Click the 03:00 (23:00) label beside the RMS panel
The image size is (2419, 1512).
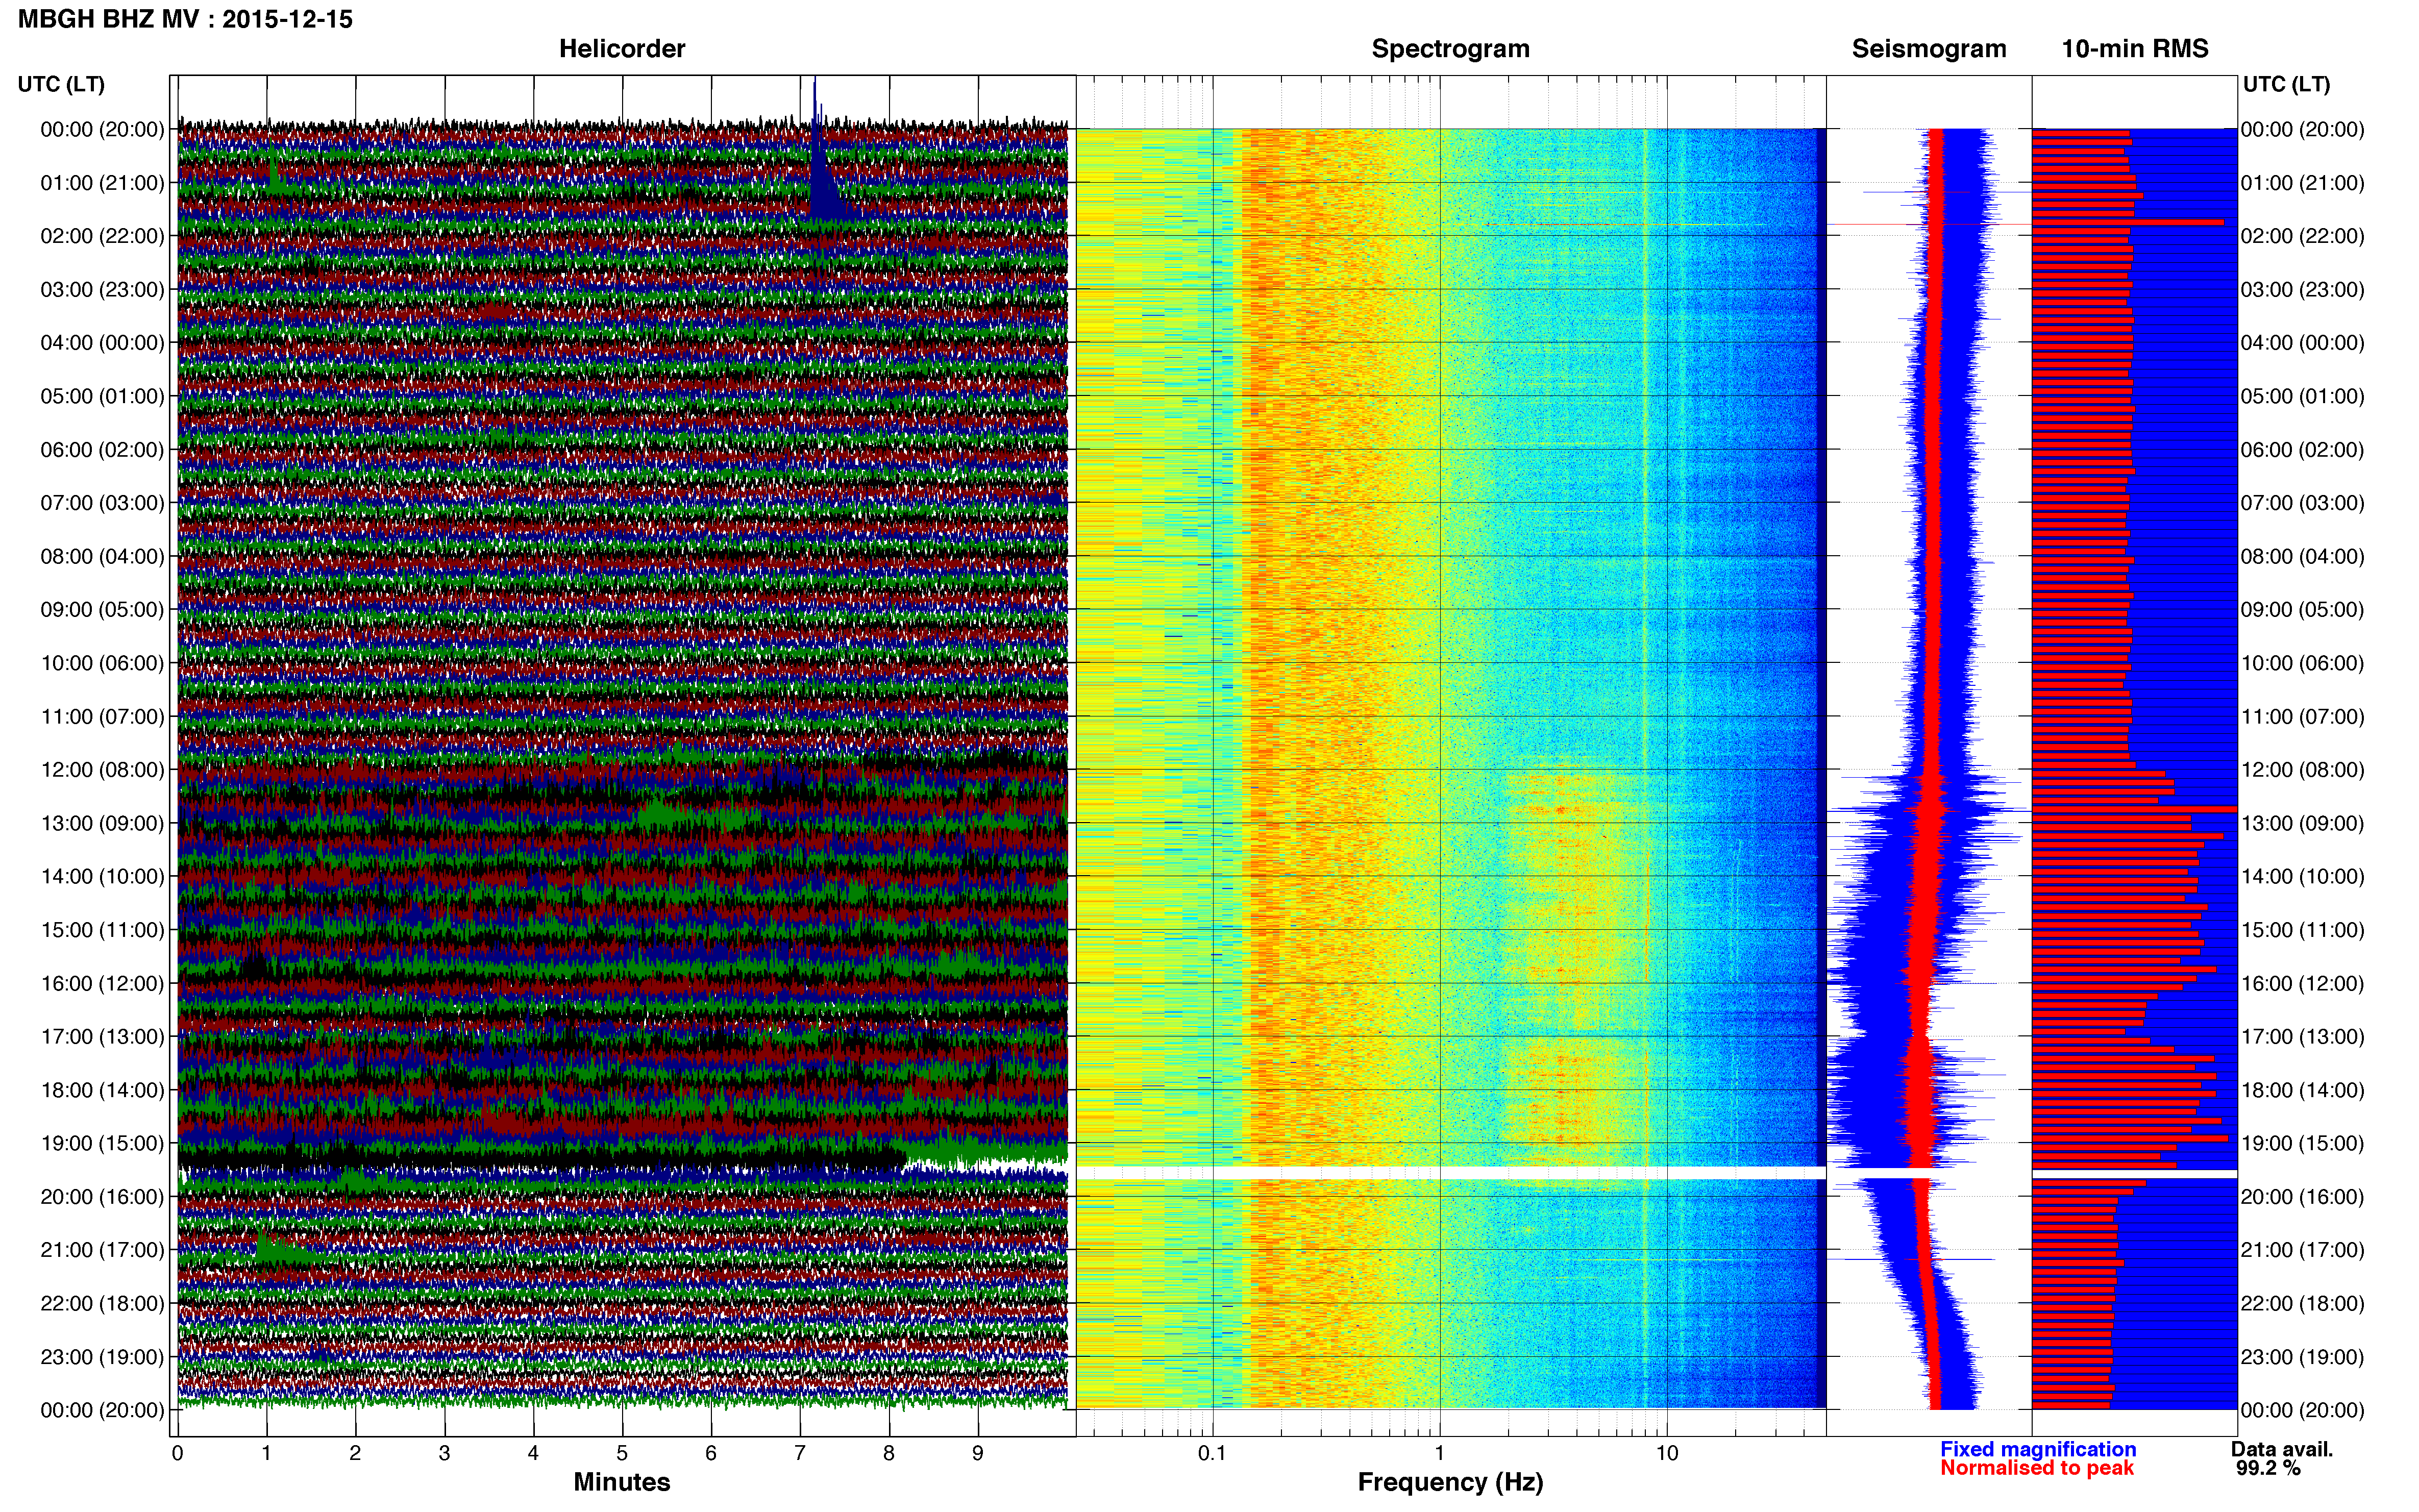point(2302,290)
